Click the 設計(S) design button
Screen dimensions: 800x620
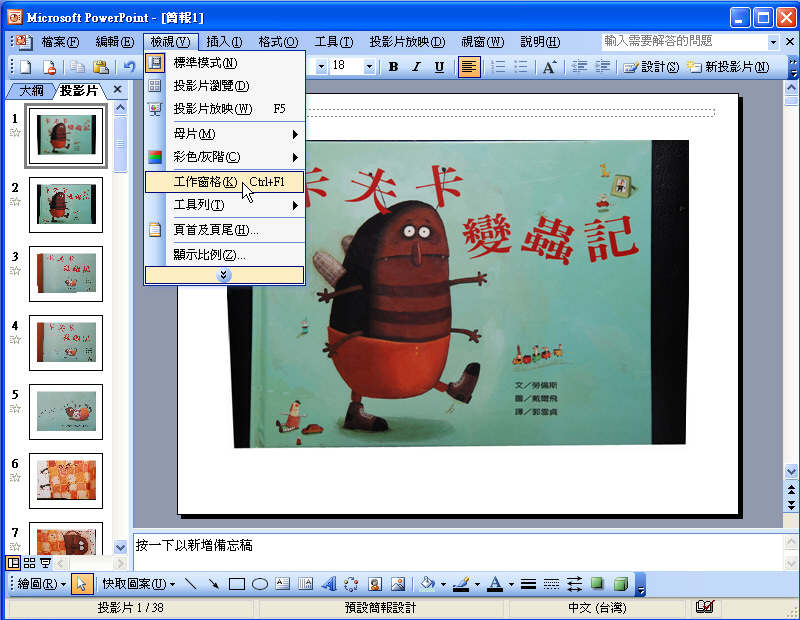click(x=652, y=67)
